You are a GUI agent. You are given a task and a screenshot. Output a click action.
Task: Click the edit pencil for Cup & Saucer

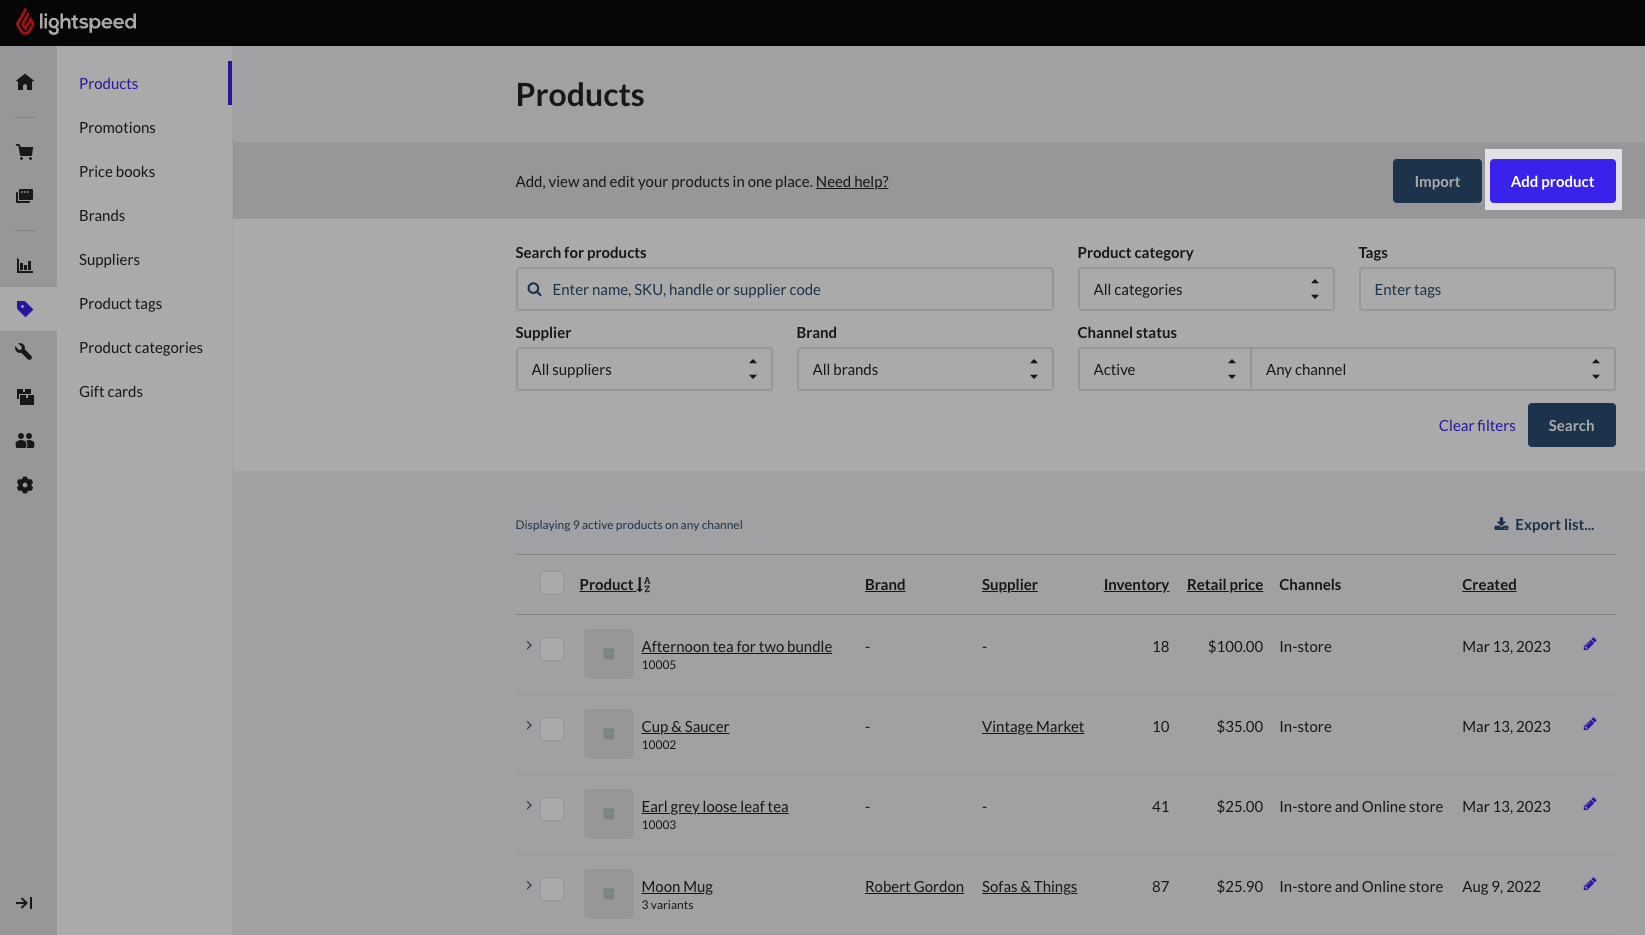[x=1589, y=725]
